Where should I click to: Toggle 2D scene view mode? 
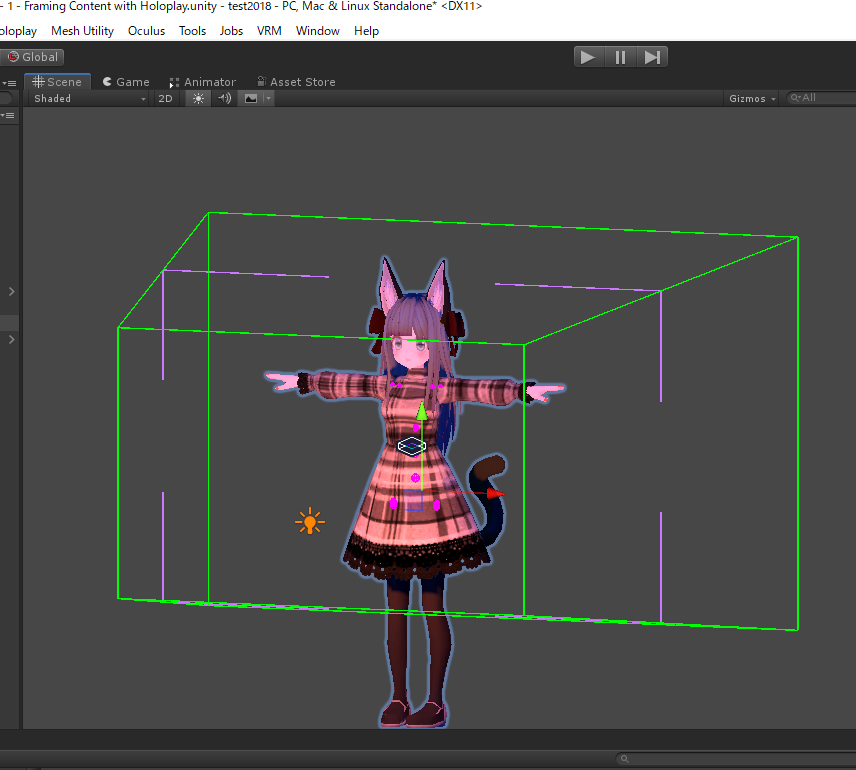pyautogui.click(x=165, y=98)
